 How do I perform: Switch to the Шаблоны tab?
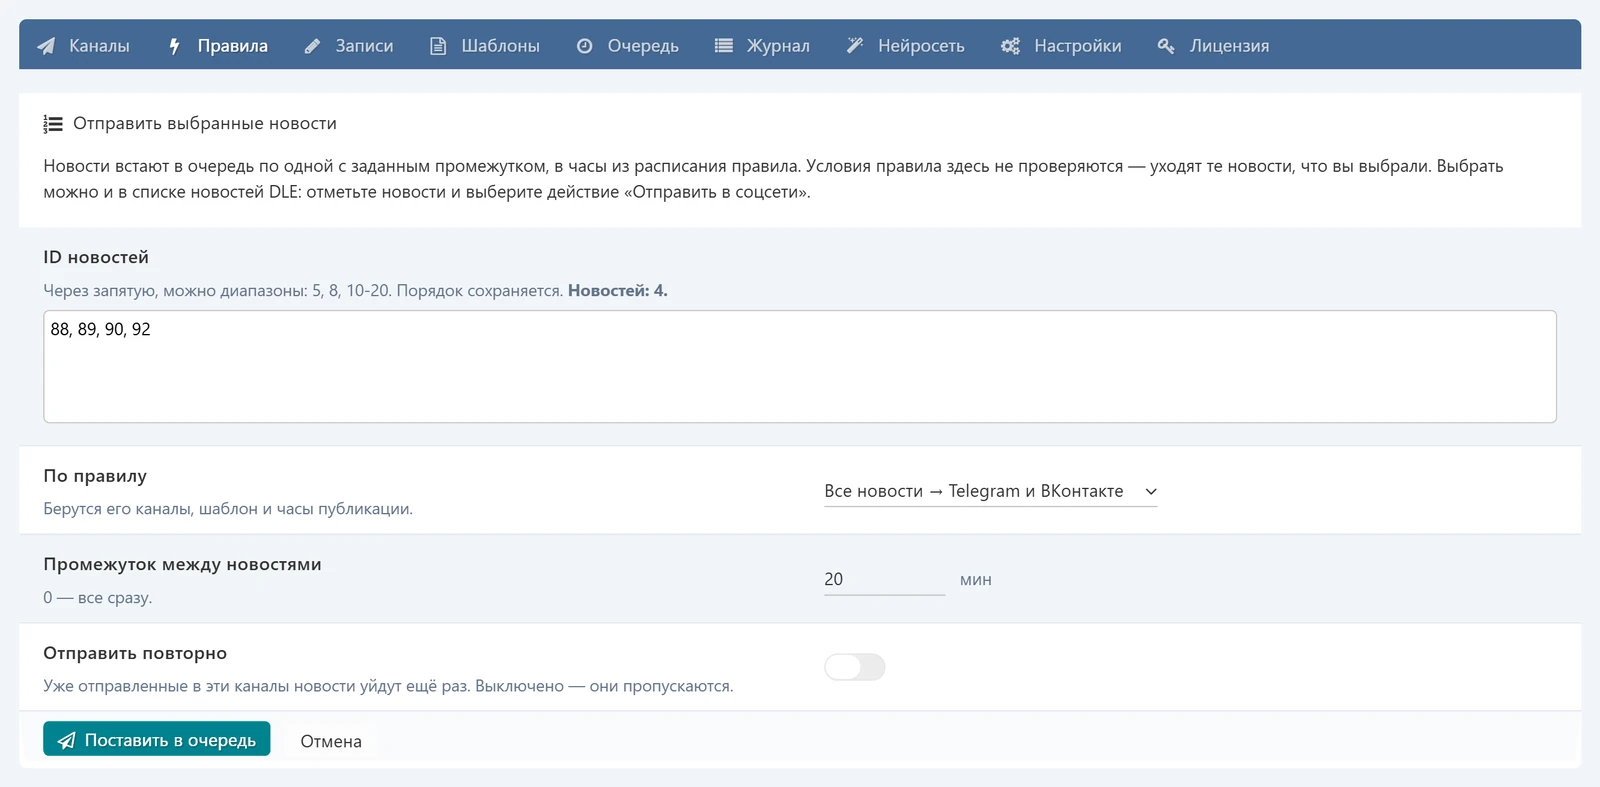coord(485,46)
